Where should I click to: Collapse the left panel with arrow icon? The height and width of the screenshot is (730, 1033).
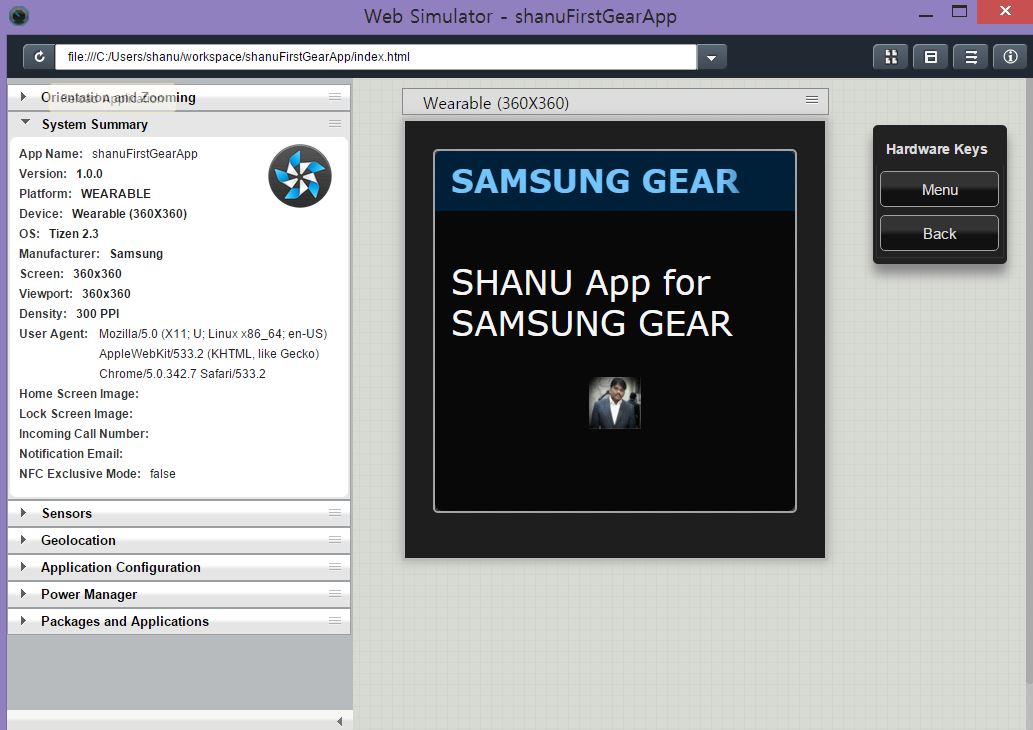pos(339,721)
